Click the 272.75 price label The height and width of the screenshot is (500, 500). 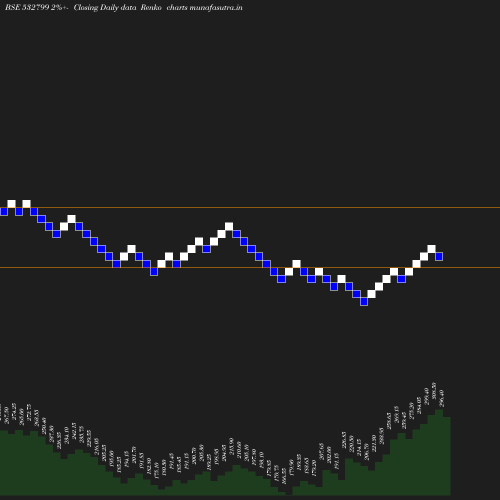pyautogui.click(x=29, y=413)
